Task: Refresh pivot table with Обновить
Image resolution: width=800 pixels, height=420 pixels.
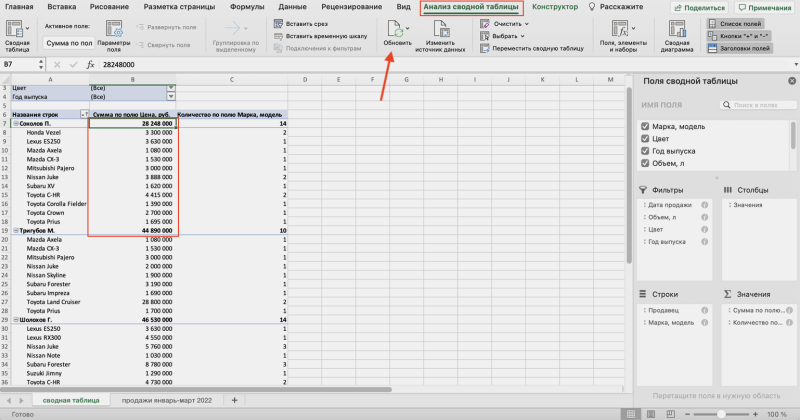Action: 397,34
